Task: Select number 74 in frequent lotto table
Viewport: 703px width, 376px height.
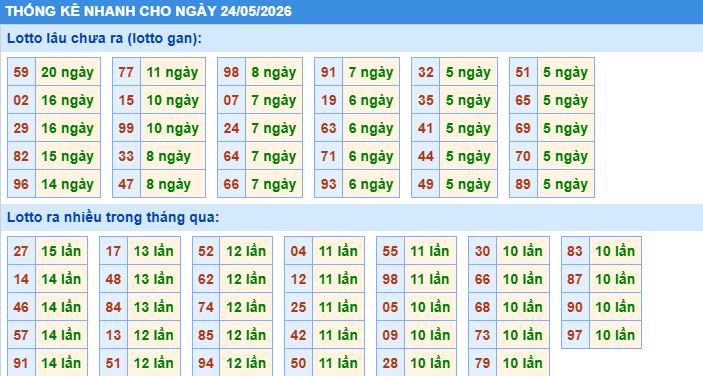Action: click(206, 307)
